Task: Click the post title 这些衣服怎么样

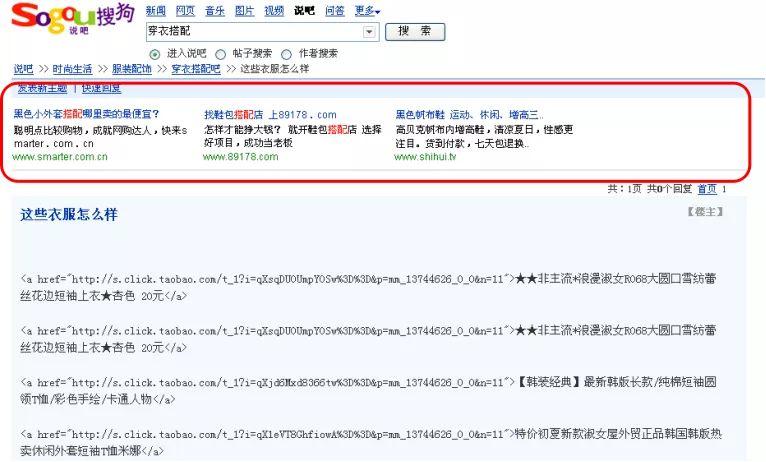Action: tap(69, 214)
